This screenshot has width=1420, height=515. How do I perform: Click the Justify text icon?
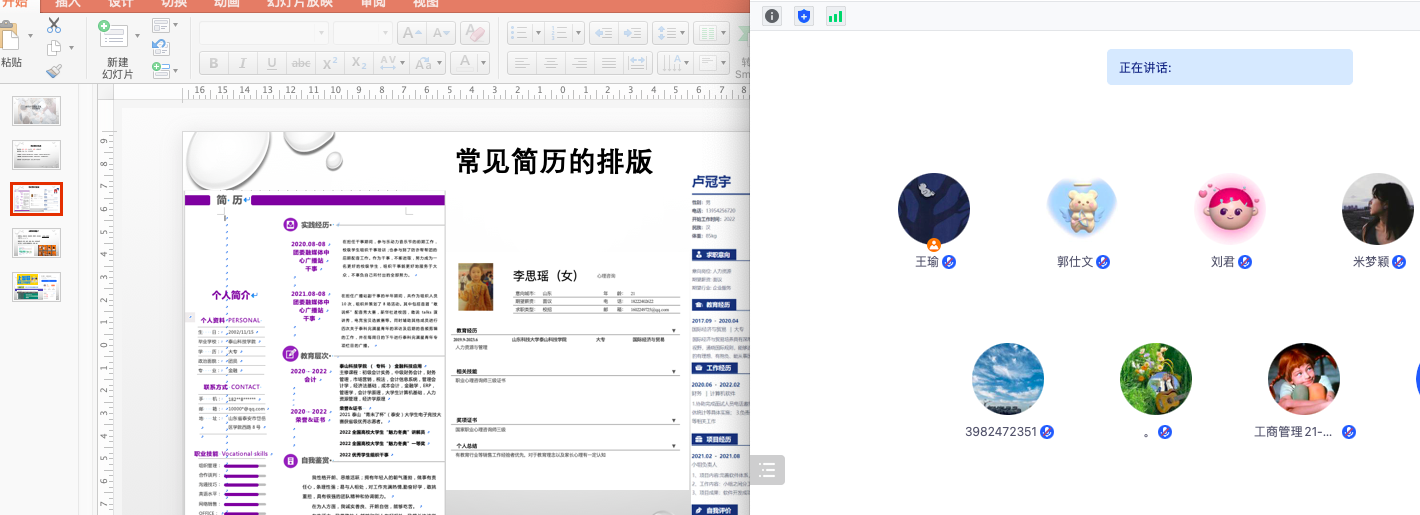coord(607,64)
